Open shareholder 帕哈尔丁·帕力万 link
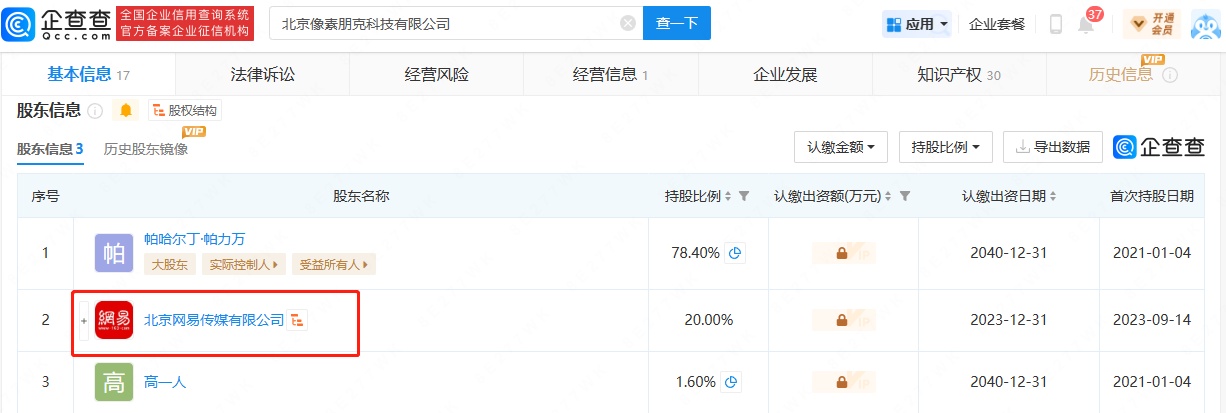This screenshot has width=1226, height=413. (195, 239)
